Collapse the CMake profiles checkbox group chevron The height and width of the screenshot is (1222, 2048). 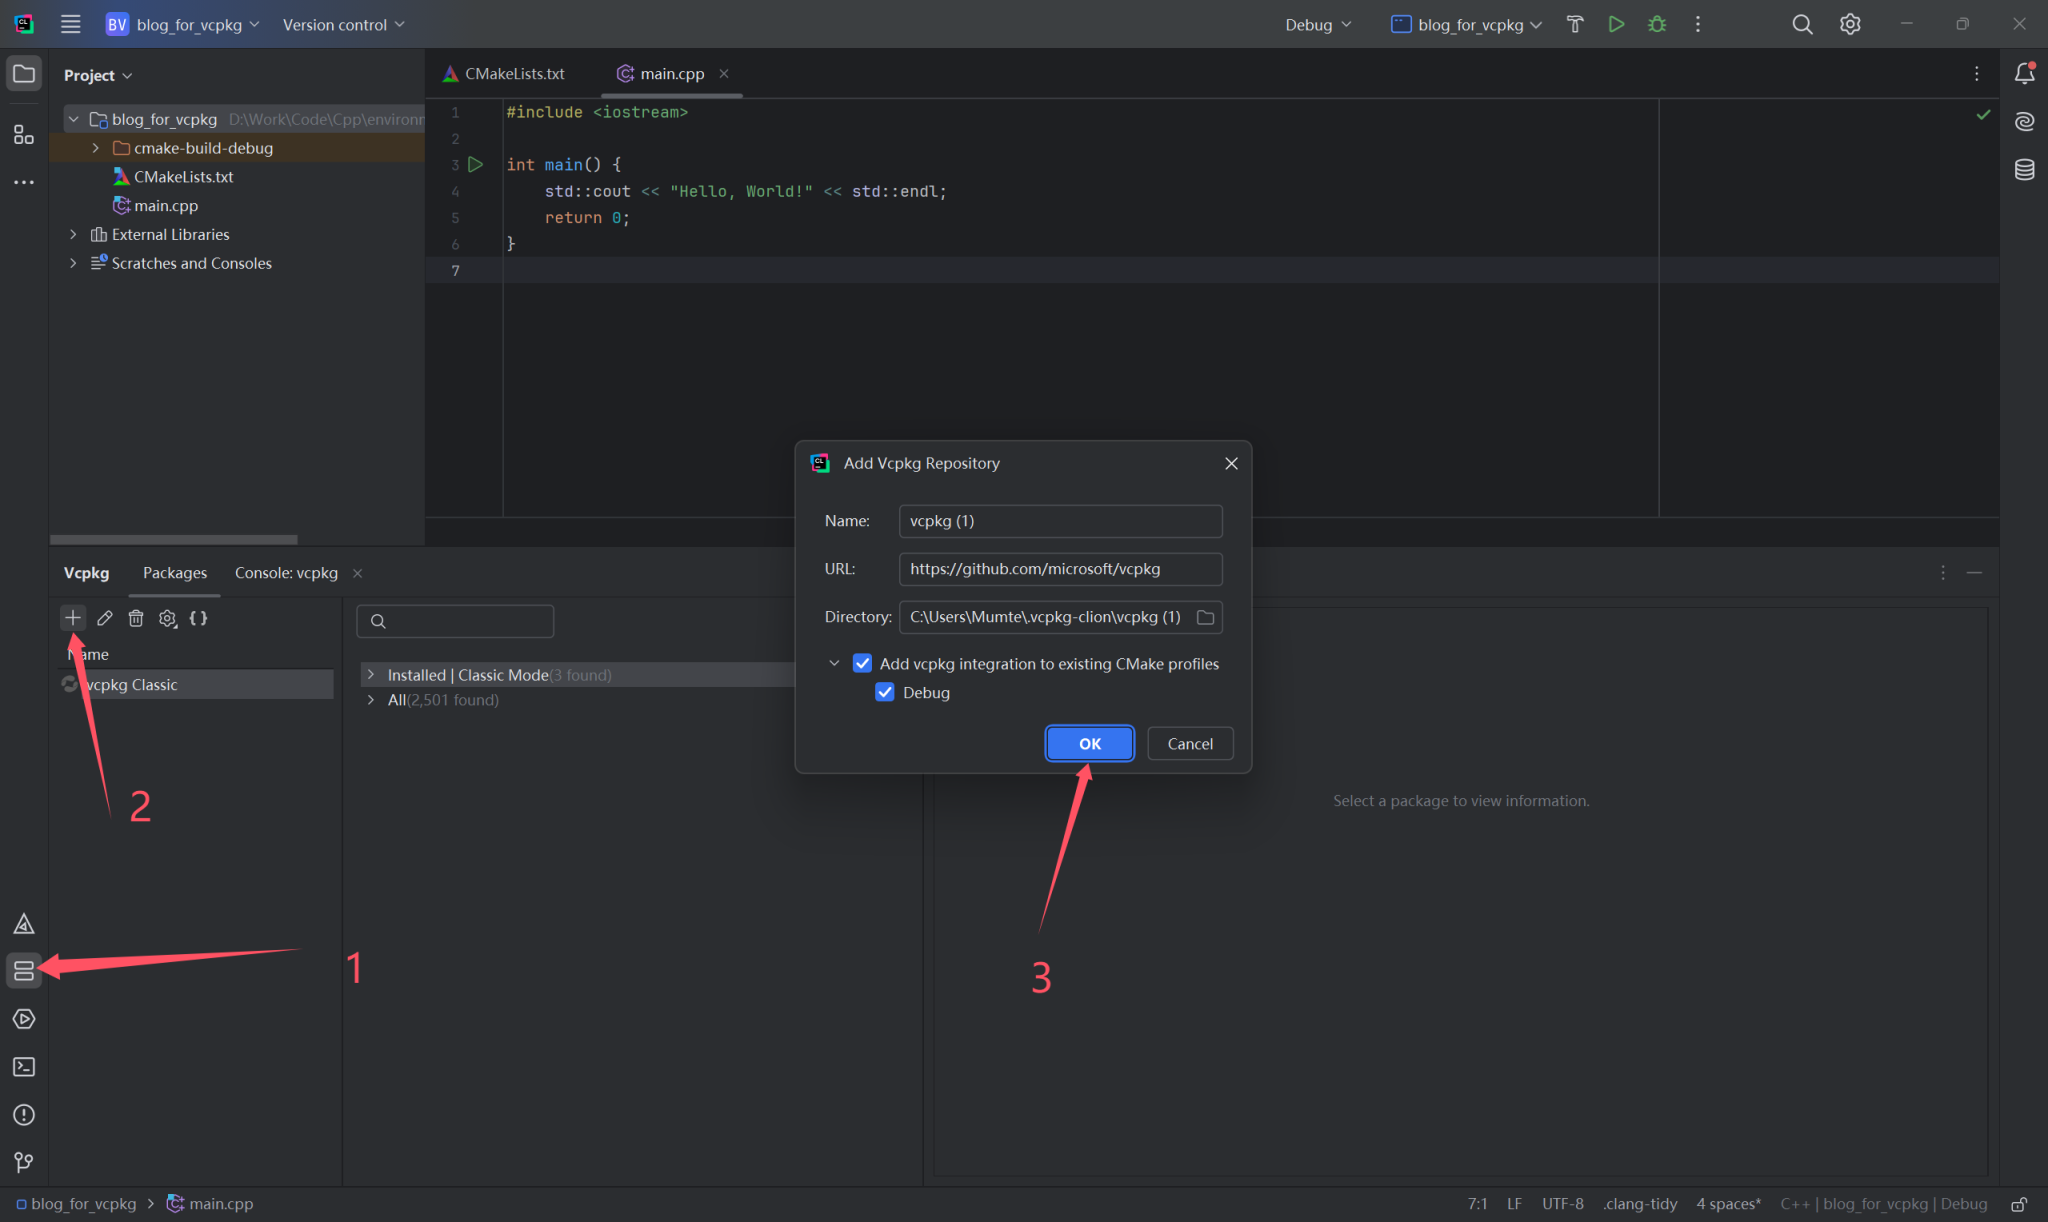coord(833,663)
